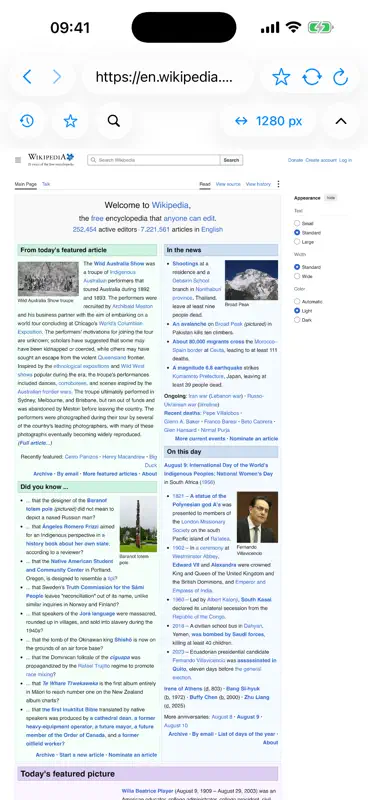Screen dimensions: 368x800
Task: Open the 'Wikipedia' link in welcome heading
Action: pyautogui.click(x=170, y=205)
